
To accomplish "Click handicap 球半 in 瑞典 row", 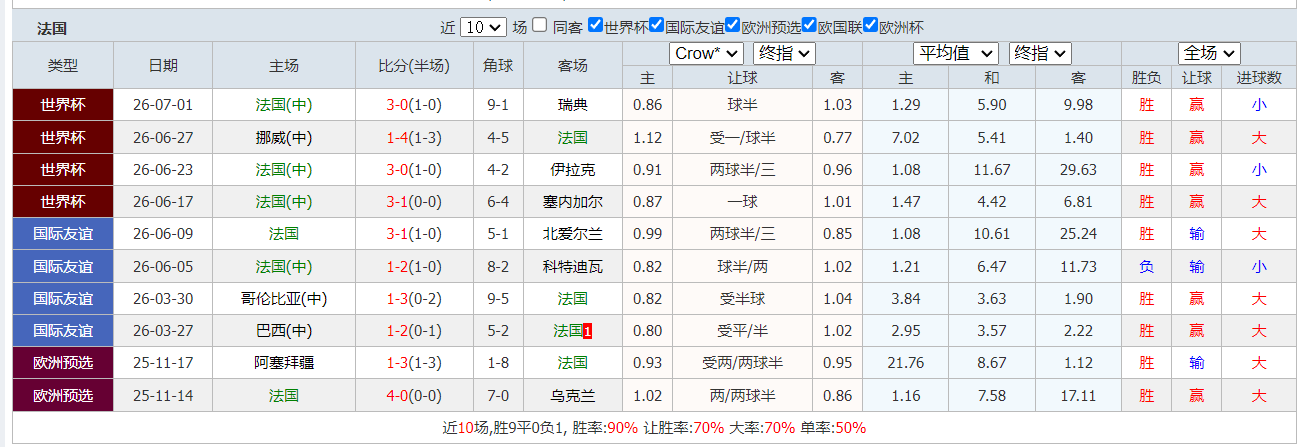I will point(742,105).
